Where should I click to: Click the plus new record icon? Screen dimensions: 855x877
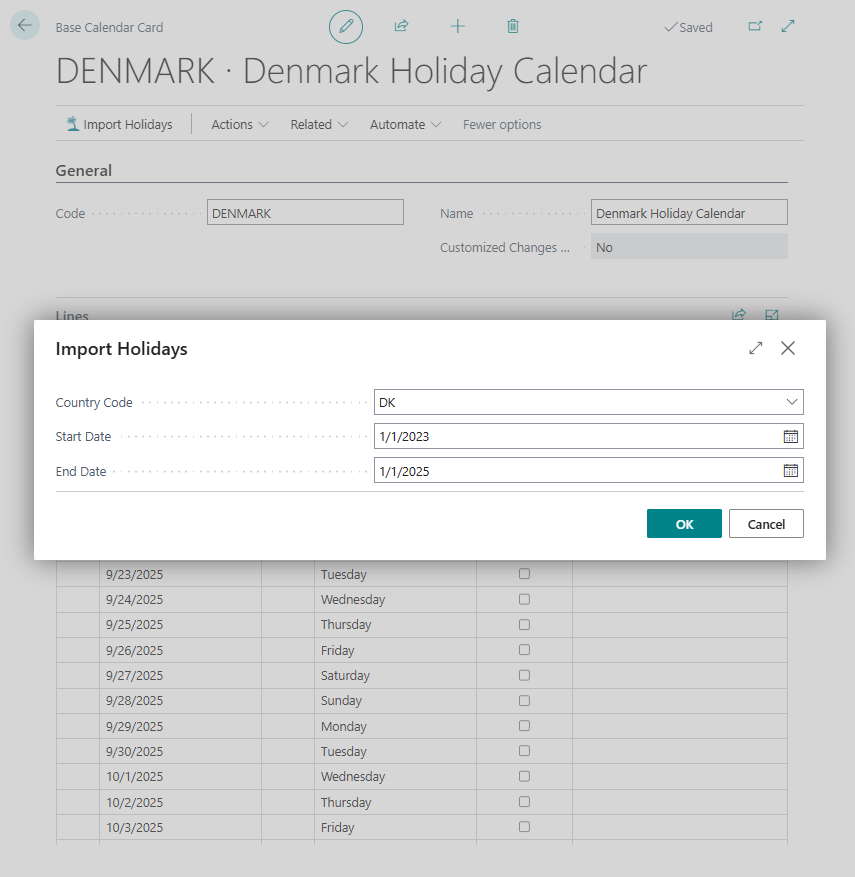coord(457,26)
